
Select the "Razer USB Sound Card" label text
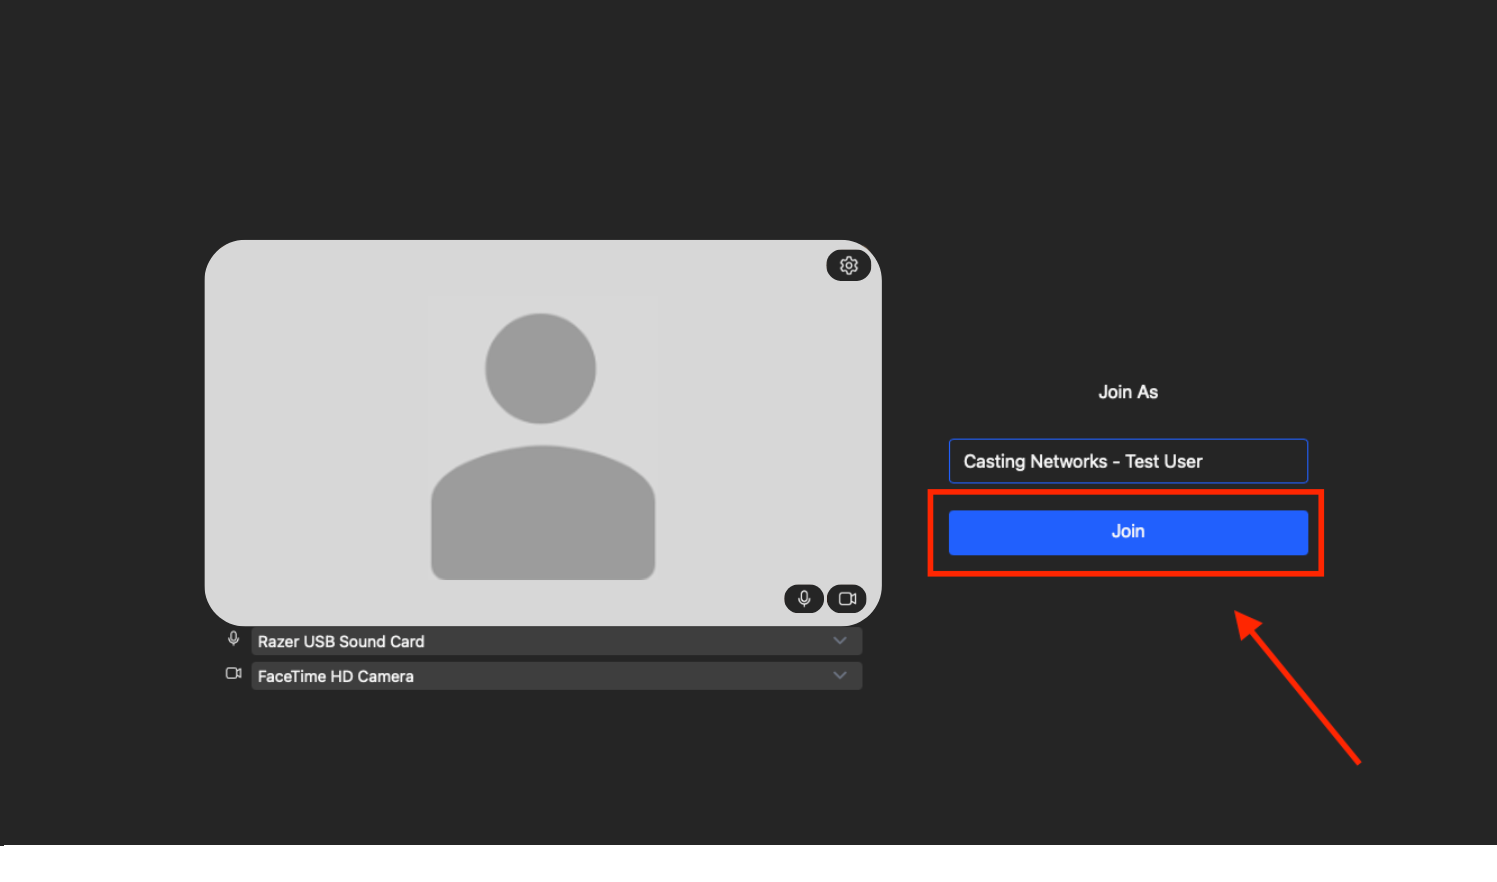[341, 642]
